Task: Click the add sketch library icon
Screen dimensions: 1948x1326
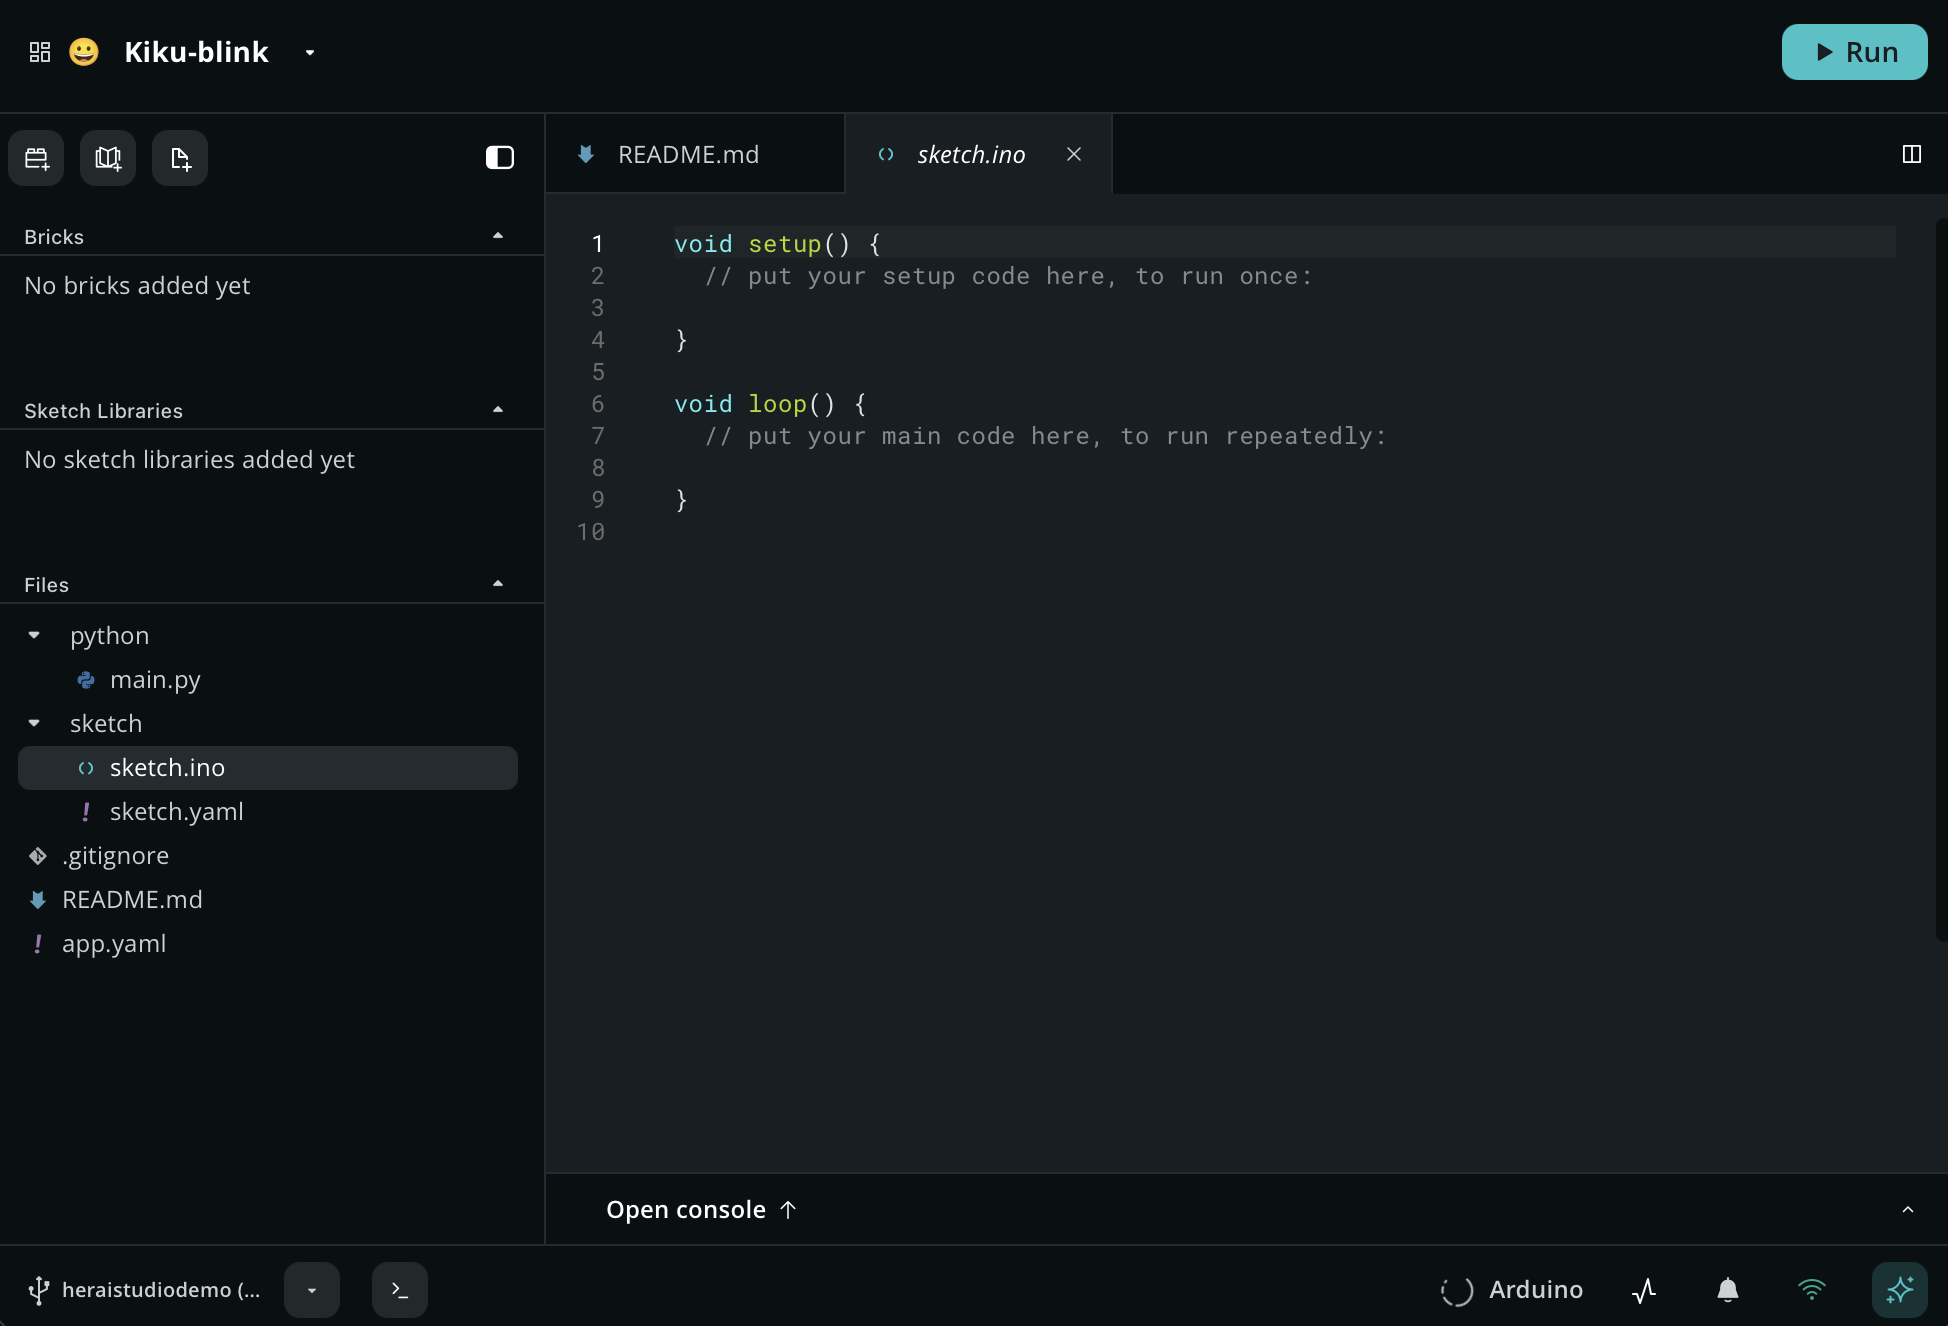Action: point(108,158)
